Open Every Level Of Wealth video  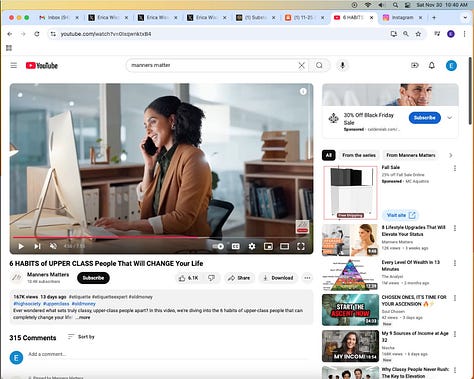(x=350, y=275)
